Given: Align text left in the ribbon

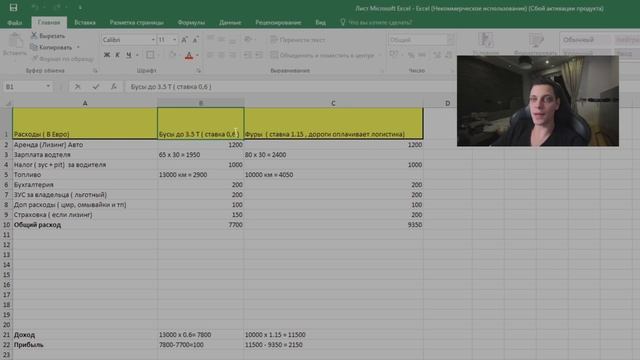Looking at the screenshot, I should [x=211, y=55].
